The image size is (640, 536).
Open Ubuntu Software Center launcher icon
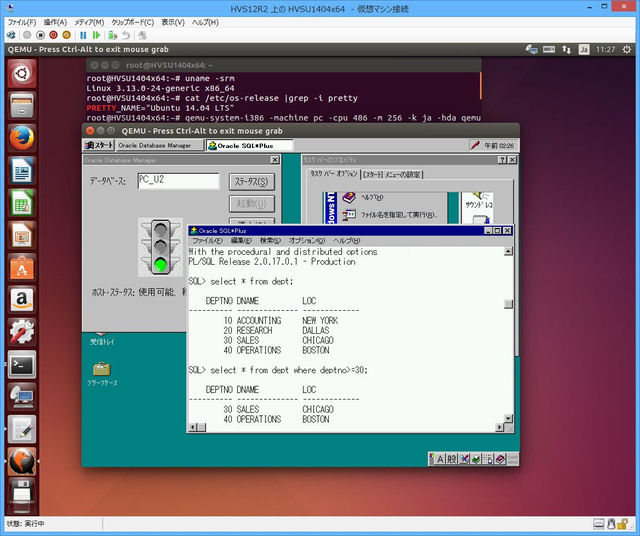coord(22,267)
